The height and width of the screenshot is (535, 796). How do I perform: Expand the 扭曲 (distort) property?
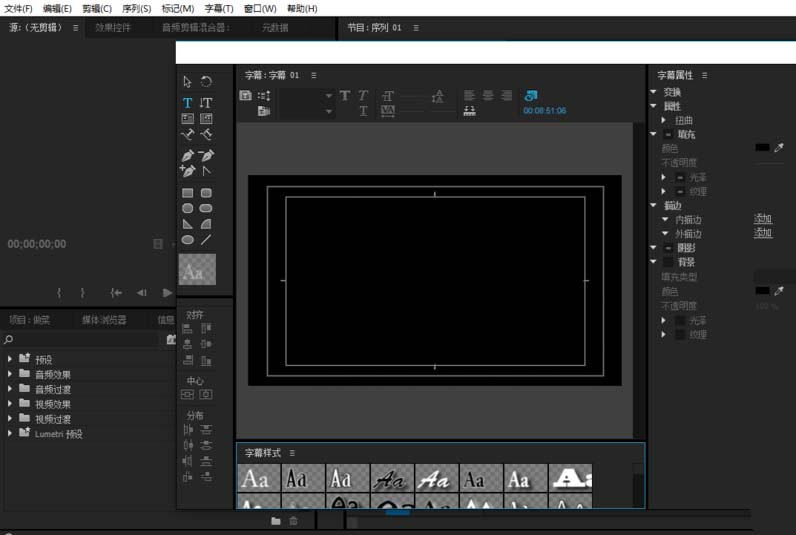tap(663, 120)
